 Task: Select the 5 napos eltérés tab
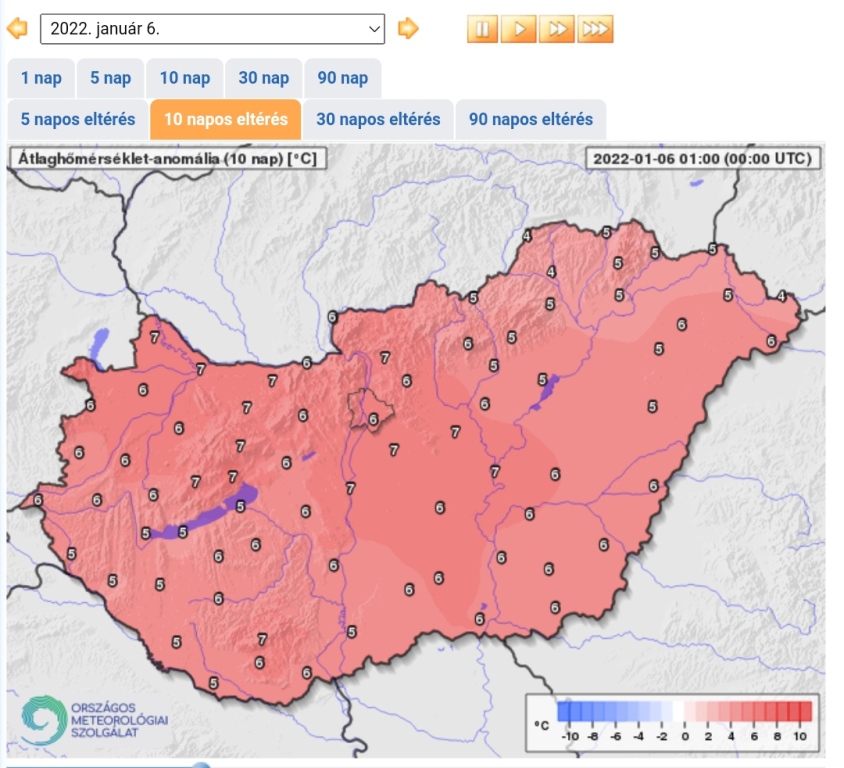pos(78,119)
